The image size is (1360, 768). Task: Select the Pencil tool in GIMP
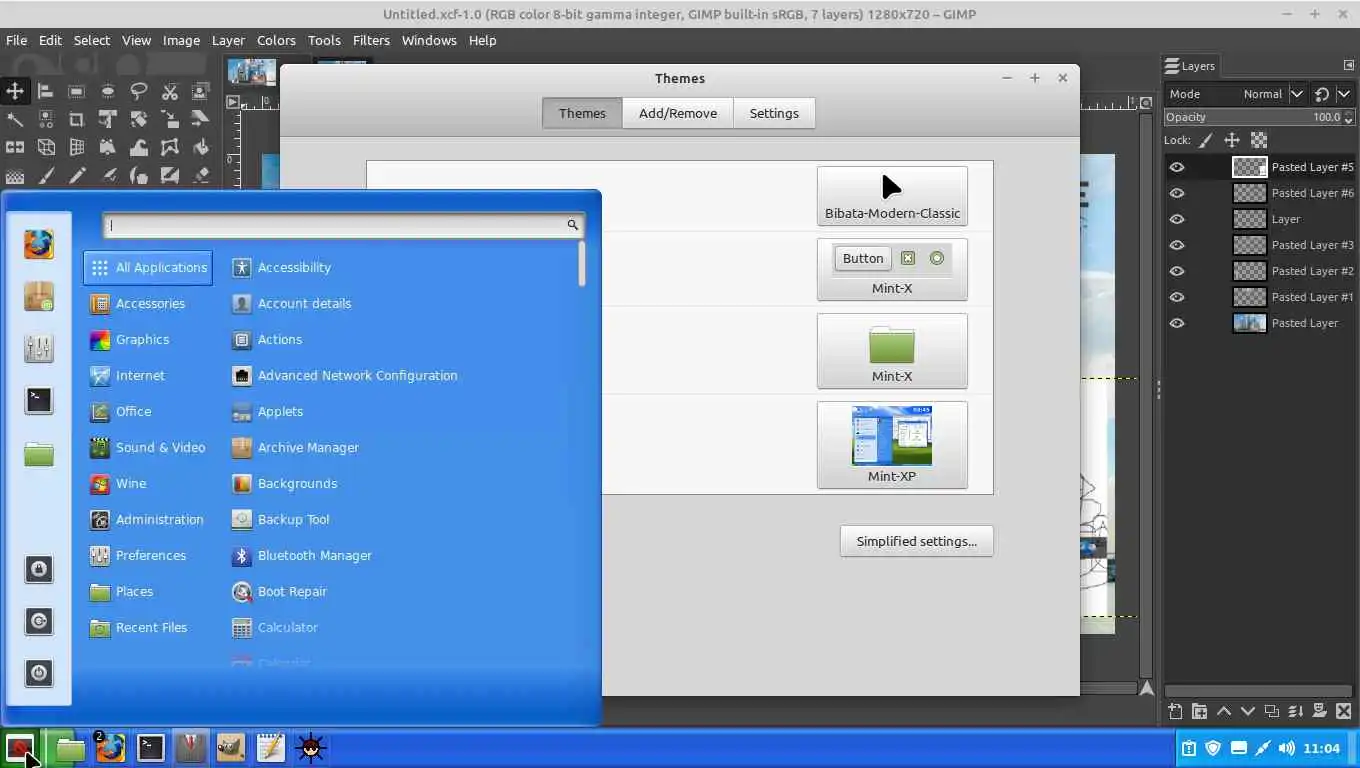click(x=76, y=175)
